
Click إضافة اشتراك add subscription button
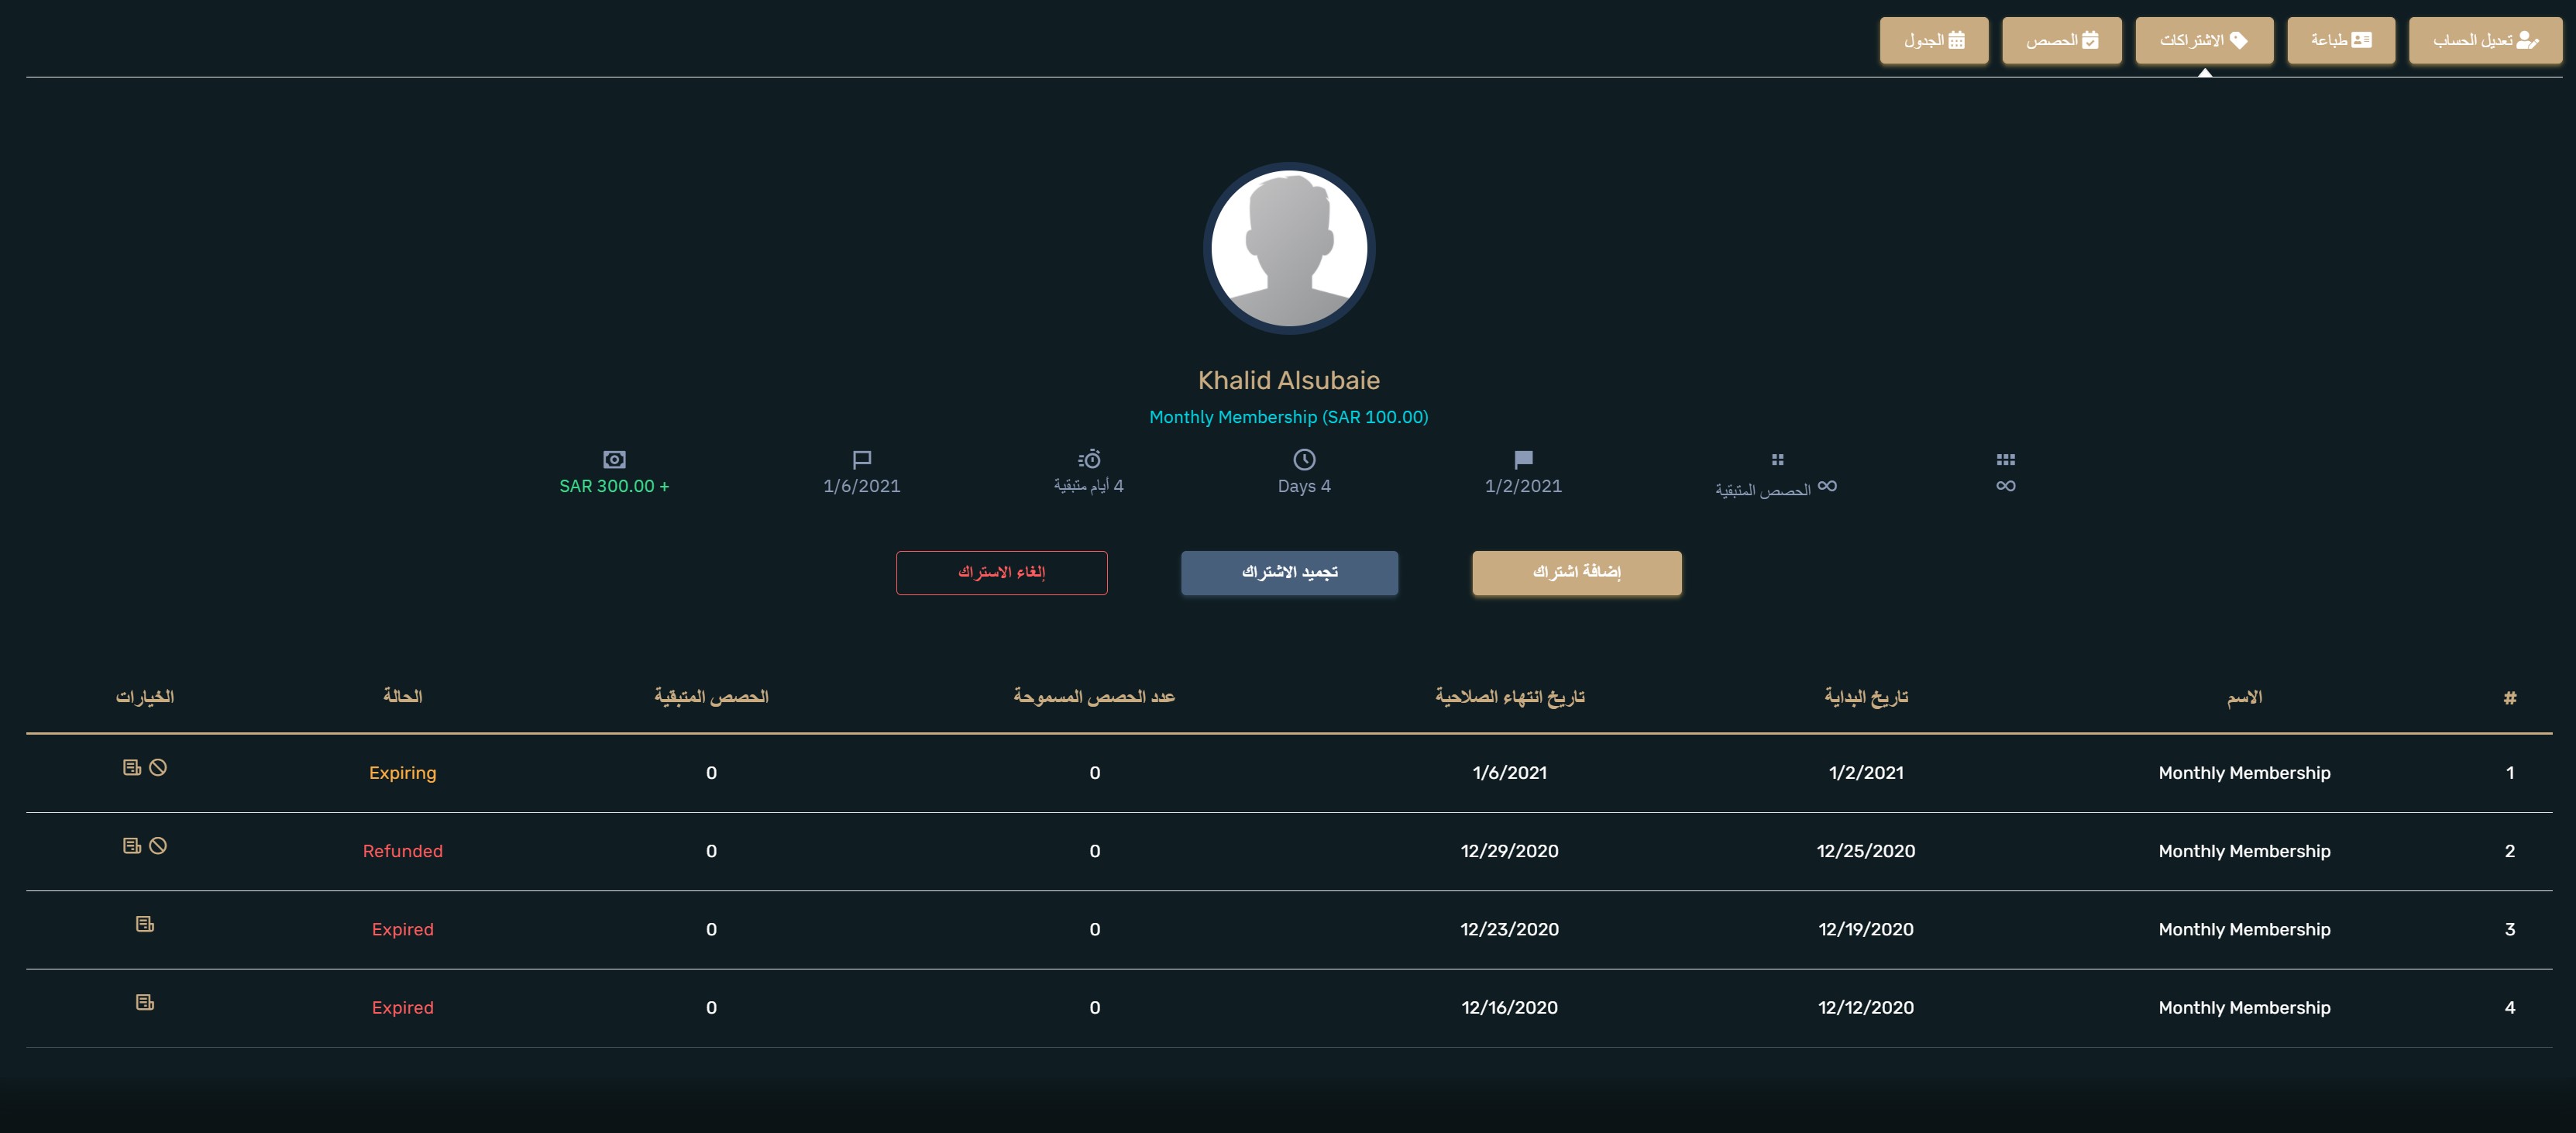coord(1576,572)
